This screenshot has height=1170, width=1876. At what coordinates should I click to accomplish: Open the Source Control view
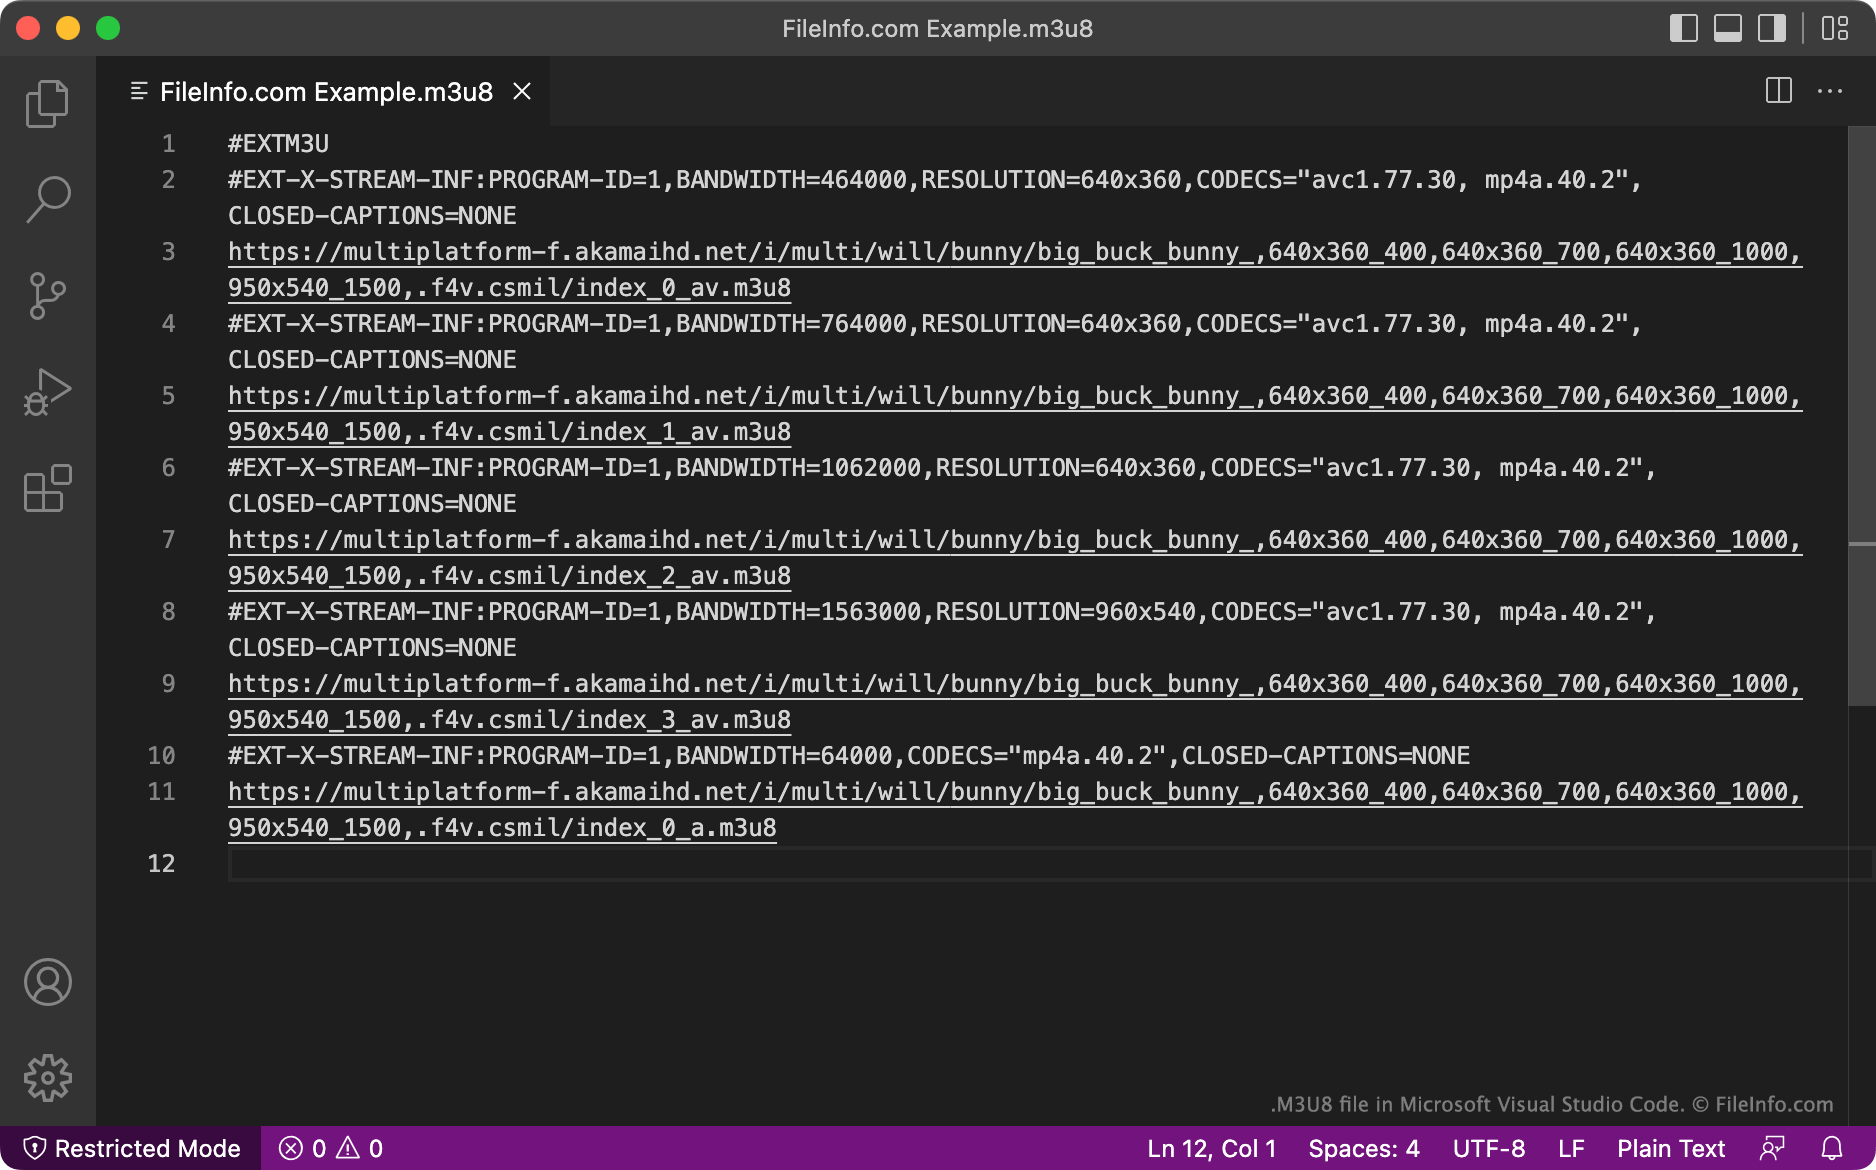(47, 294)
